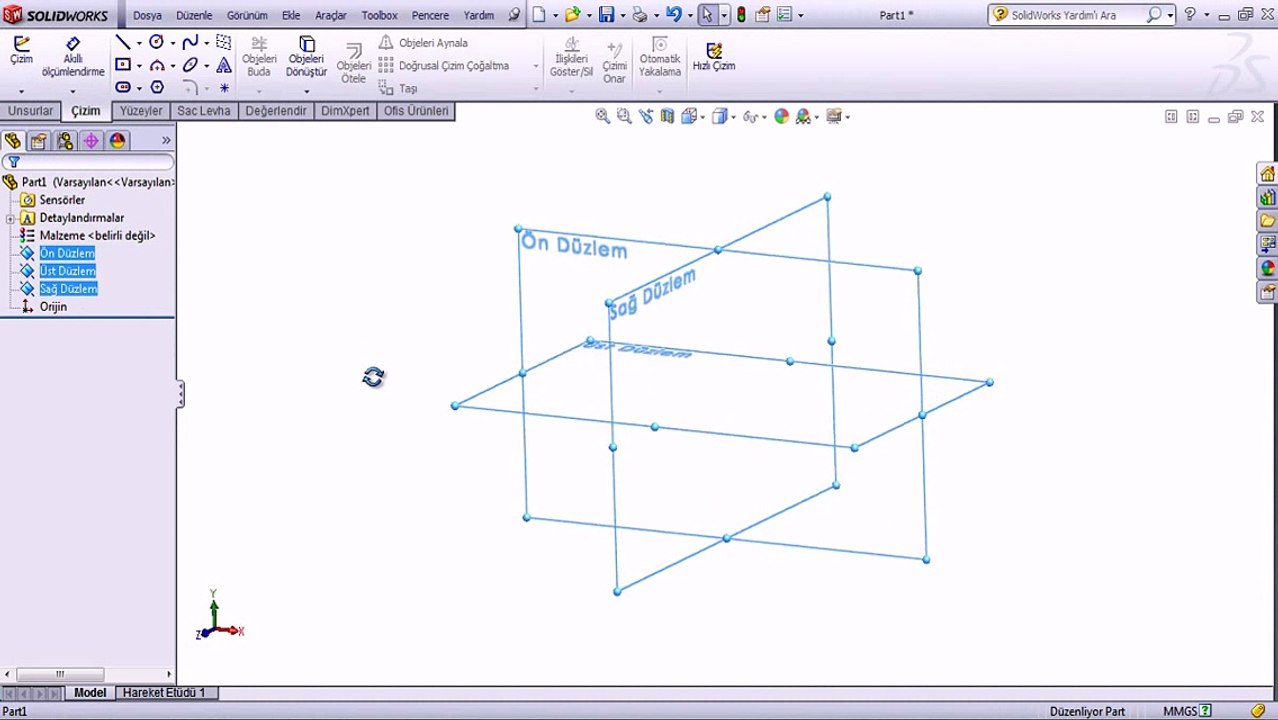1278x720 pixels.
Task: Open the Objeleri Dönüştür dropdown arrow
Action: [x=306, y=91]
